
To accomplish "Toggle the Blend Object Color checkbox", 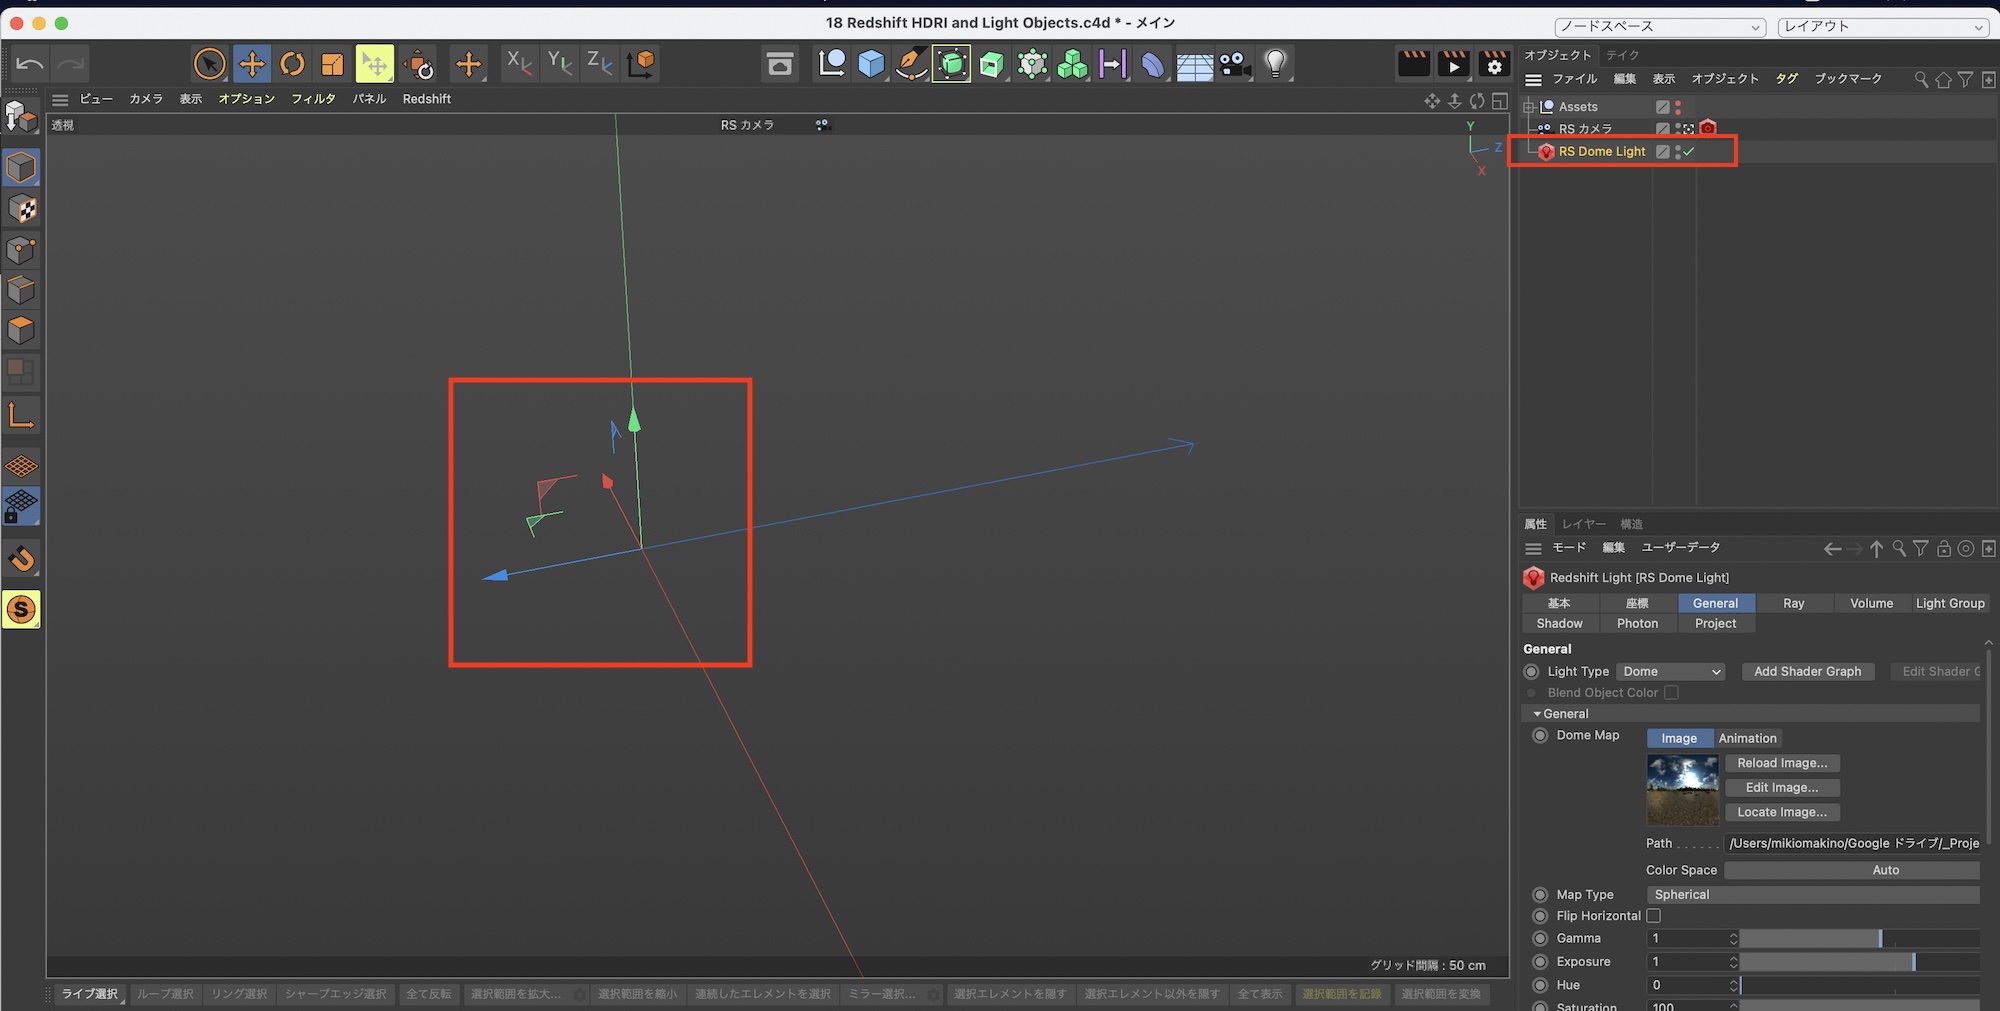I will coord(1671,693).
